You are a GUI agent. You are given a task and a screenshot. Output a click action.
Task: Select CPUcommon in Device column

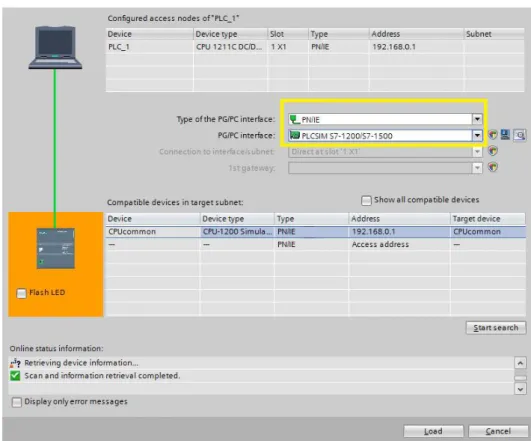[153, 232]
